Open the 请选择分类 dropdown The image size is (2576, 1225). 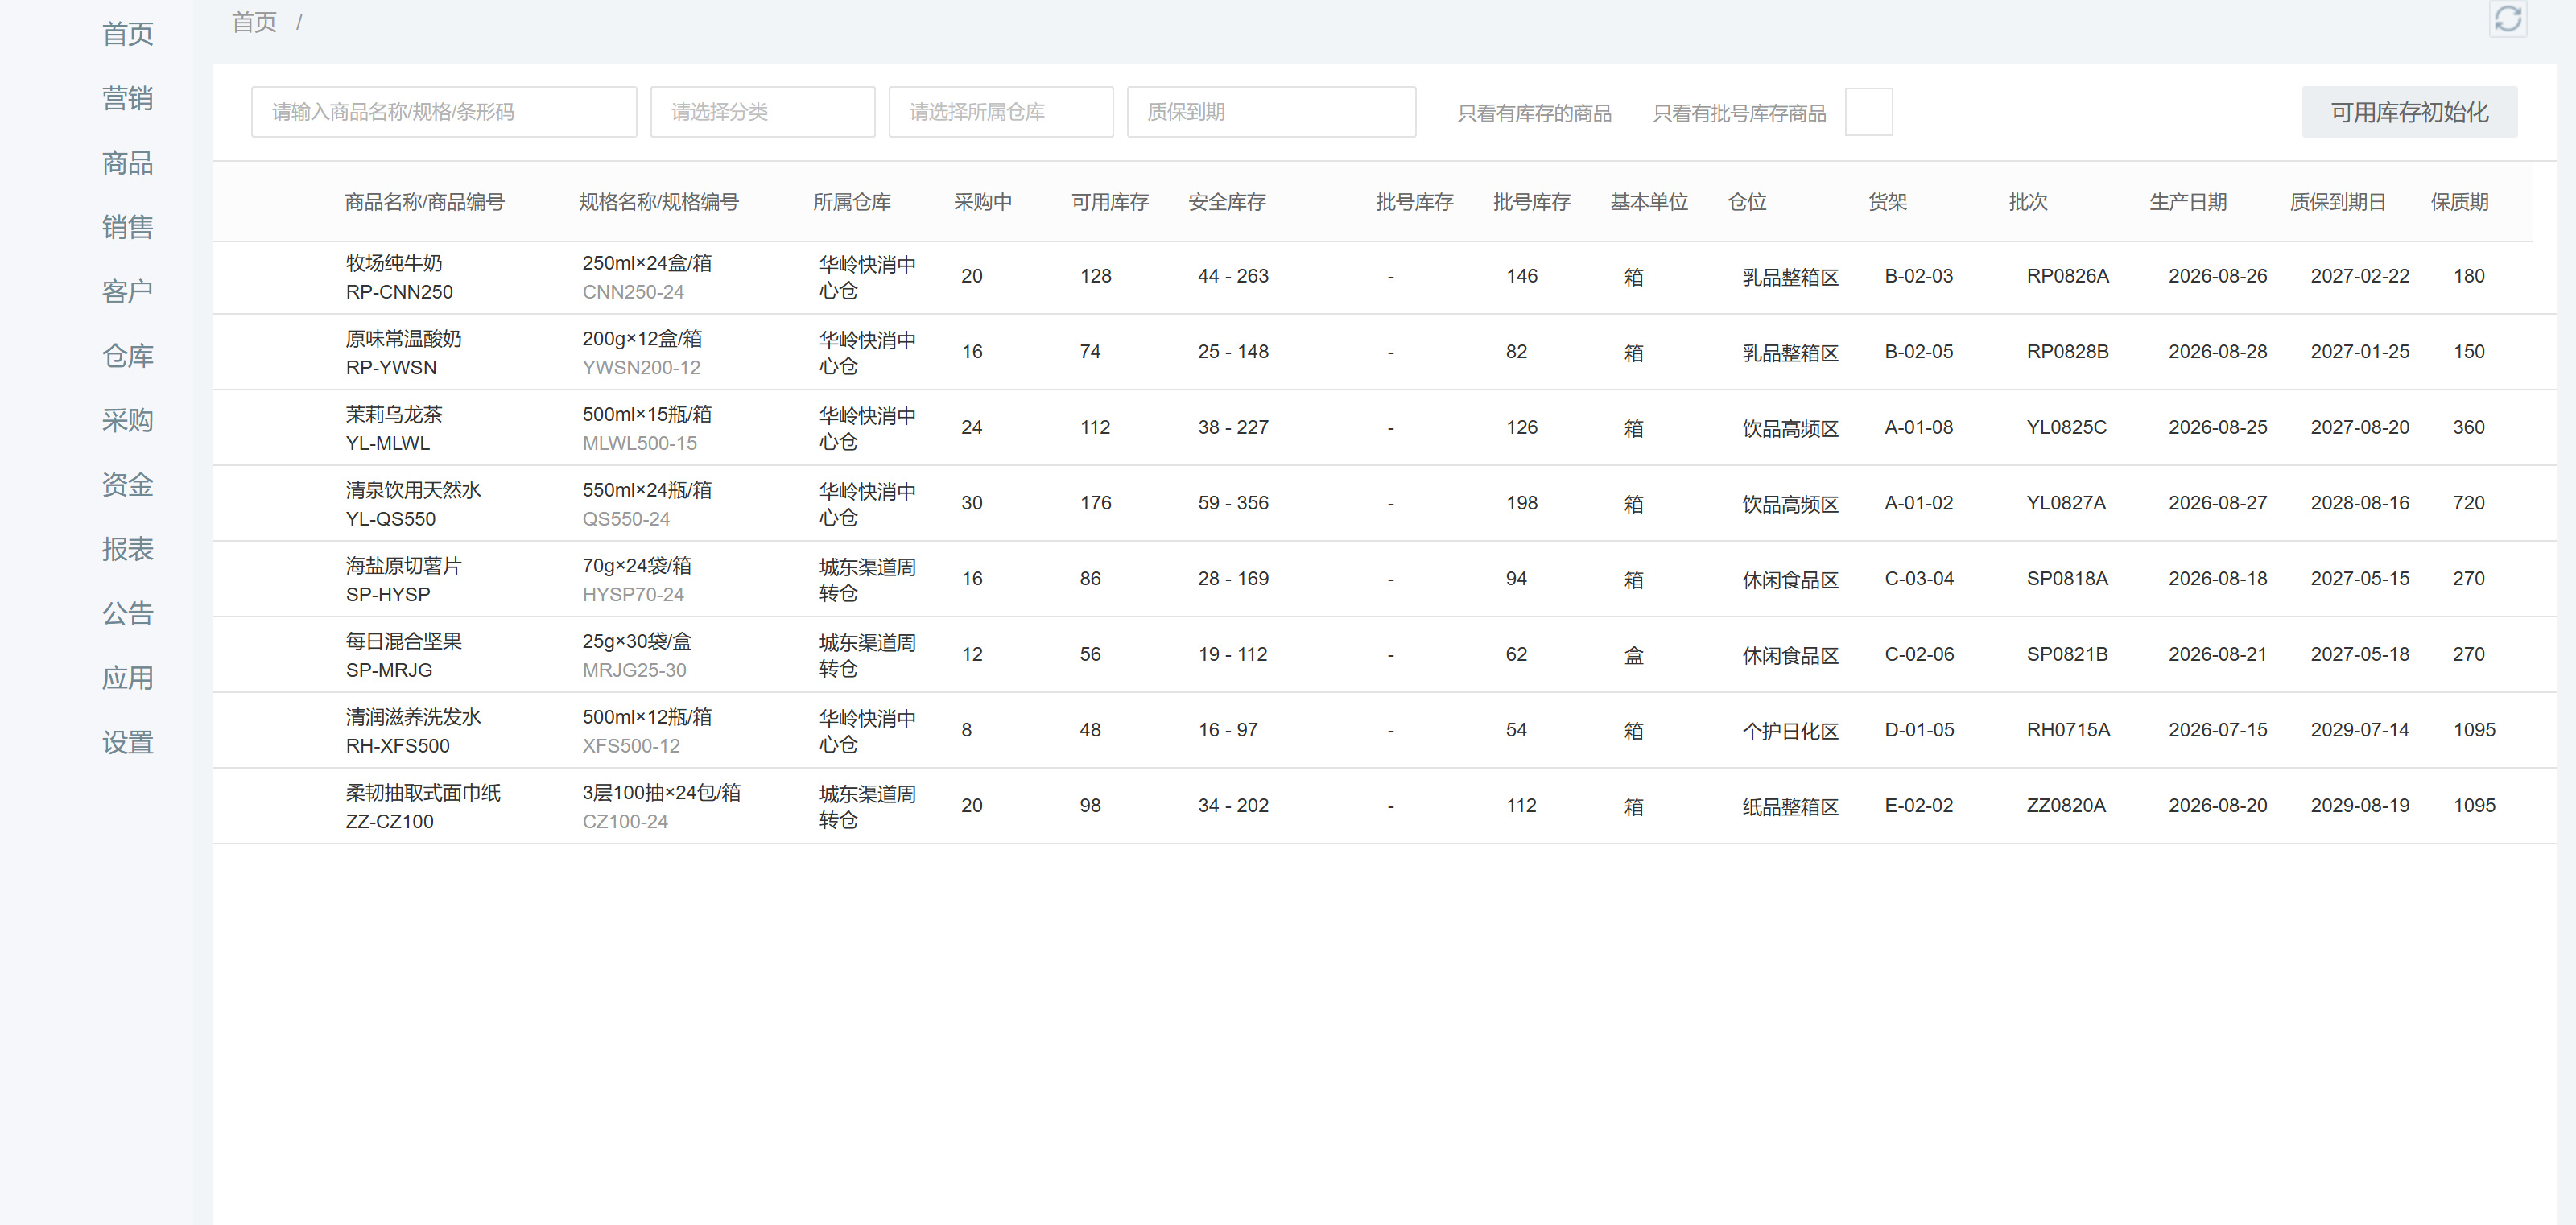[762, 112]
